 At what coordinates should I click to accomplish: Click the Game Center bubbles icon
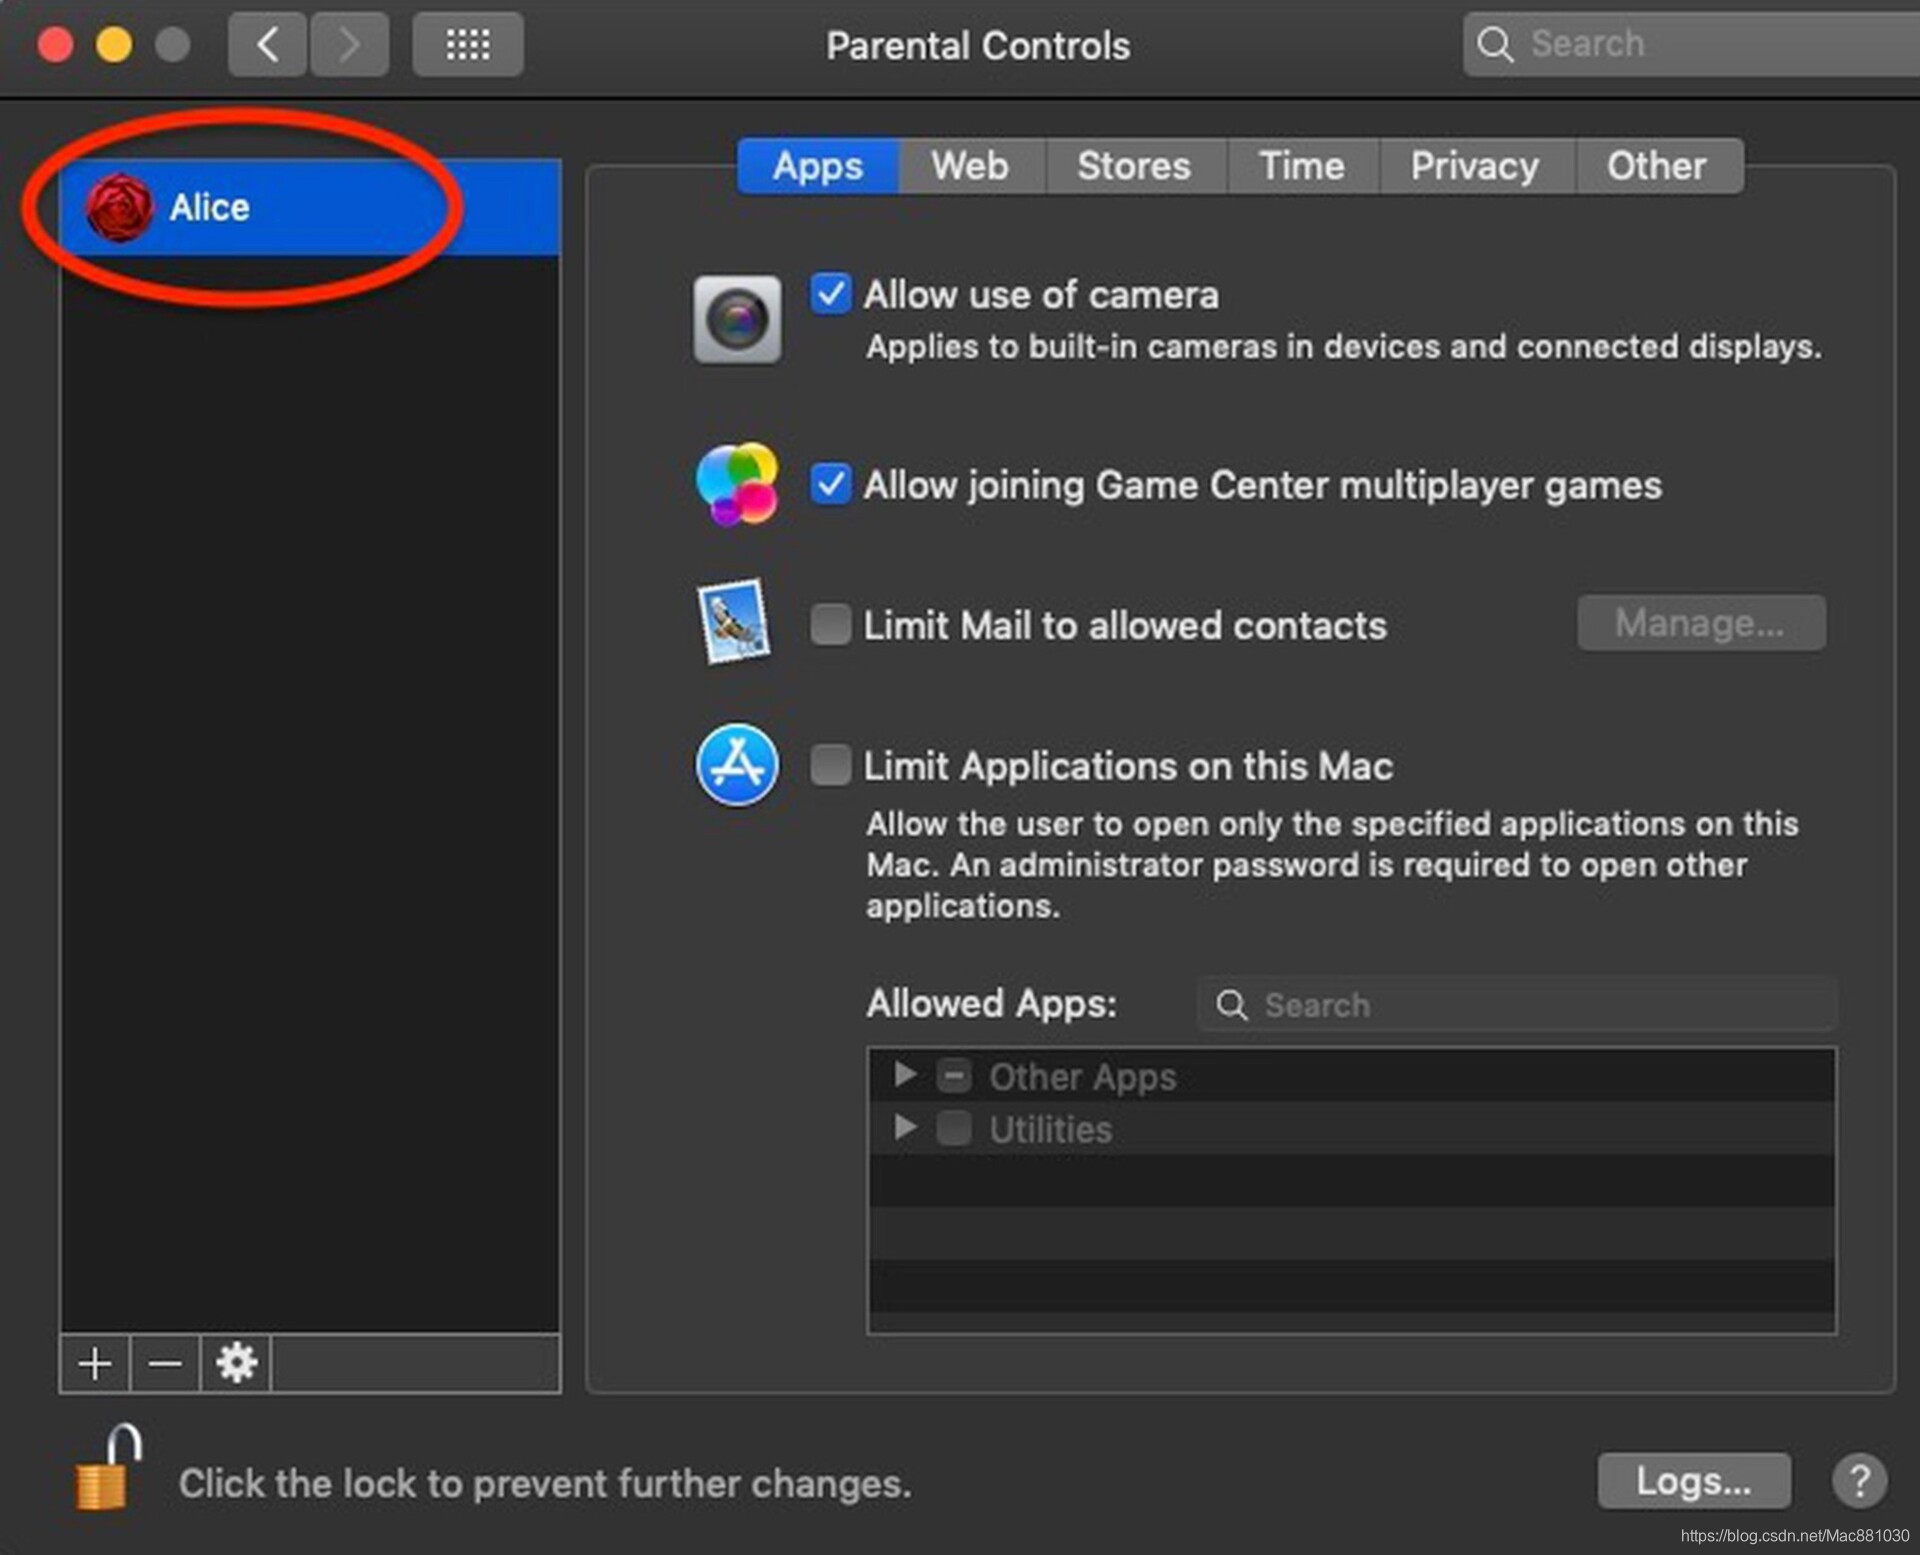[x=737, y=484]
